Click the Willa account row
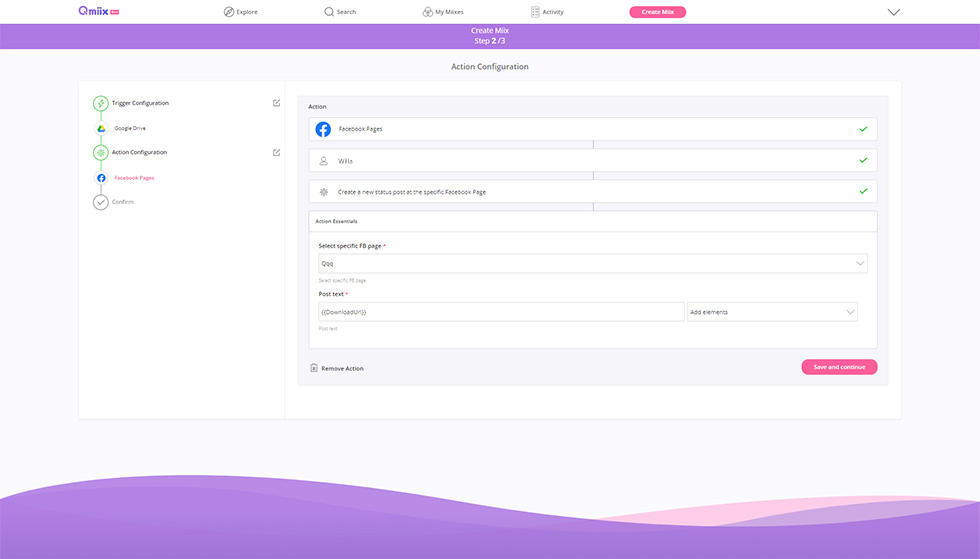Viewport: 980px width, 559px height. click(x=592, y=160)
